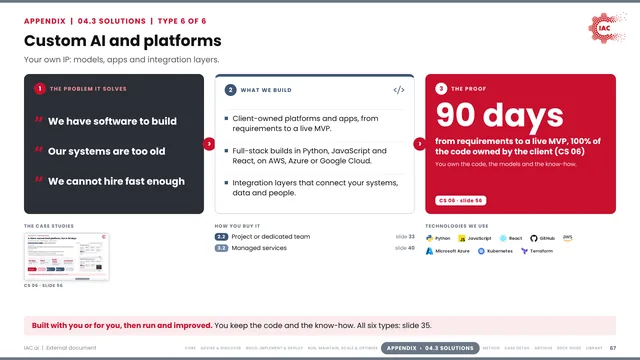Click the AWS logo icon
The width and height of the screenshot is (640, 360).
pyautogui.click(x=567, y=238)
